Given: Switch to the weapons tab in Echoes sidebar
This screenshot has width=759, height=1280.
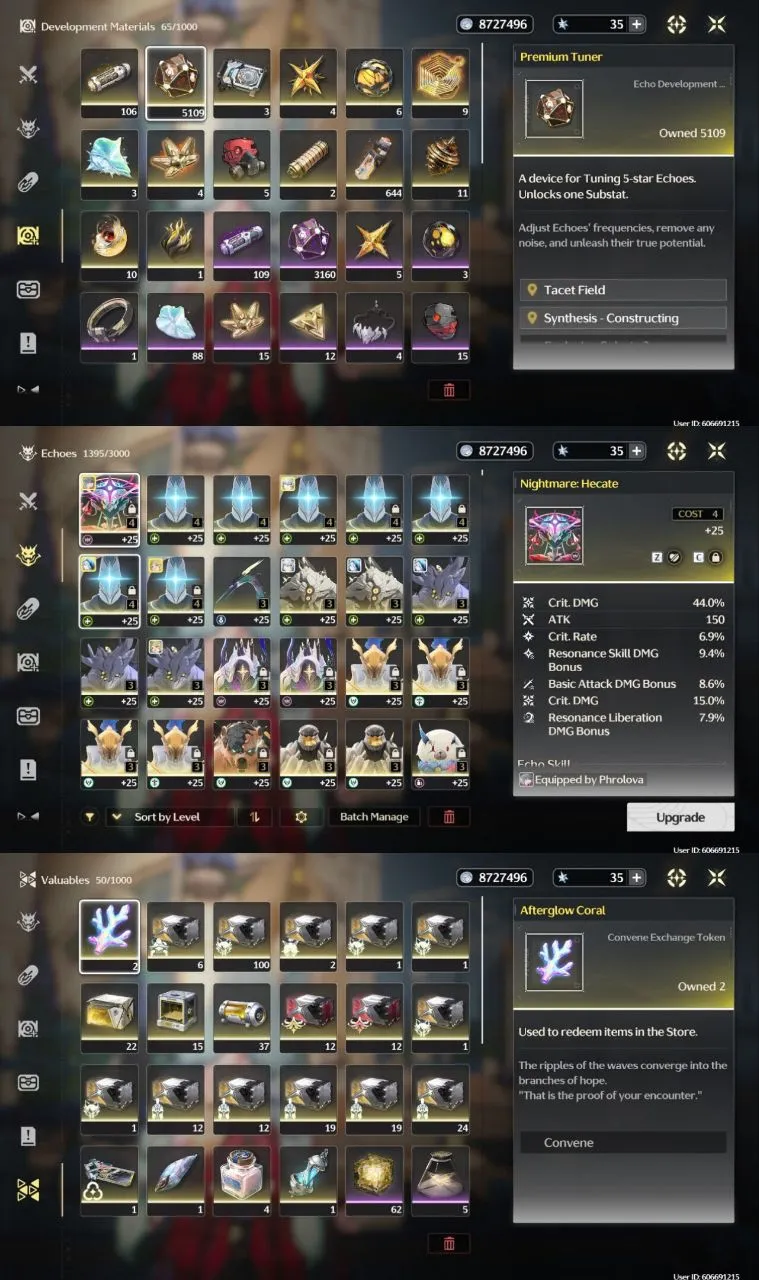Looking at the screenshot, I should click(x=28, y=501).
